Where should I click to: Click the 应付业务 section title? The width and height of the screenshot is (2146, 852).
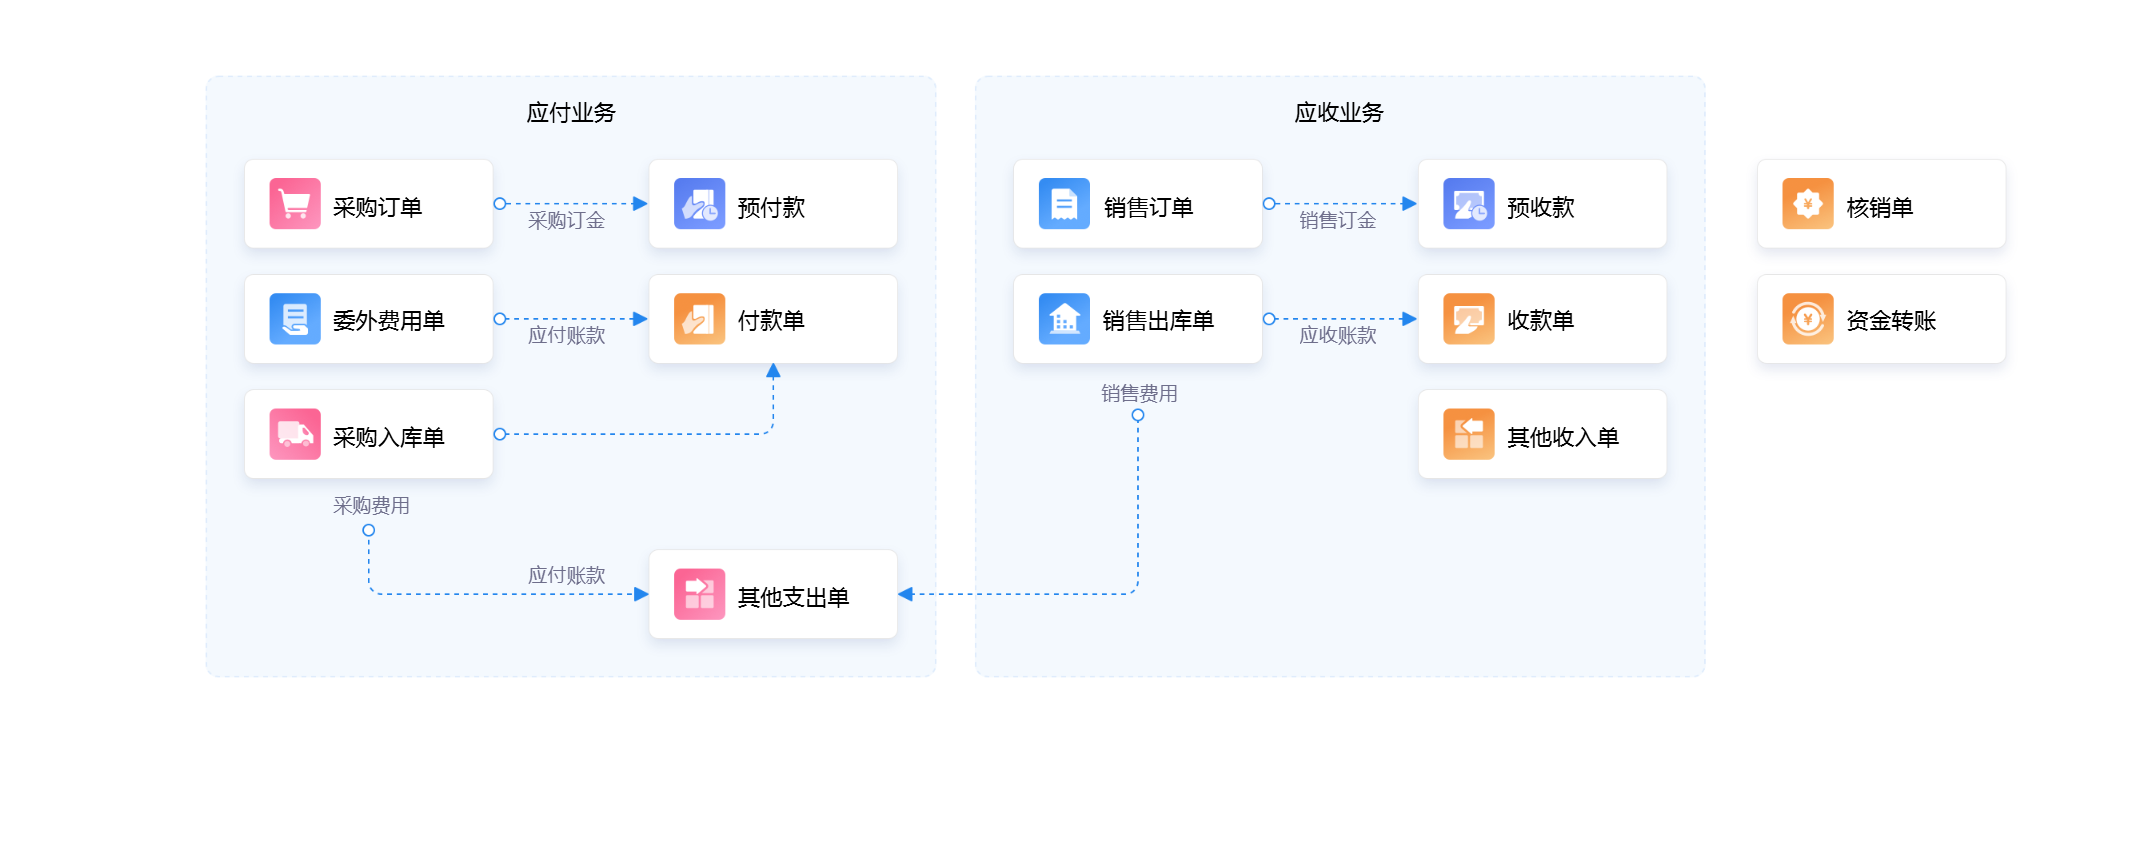click(571, 113)
